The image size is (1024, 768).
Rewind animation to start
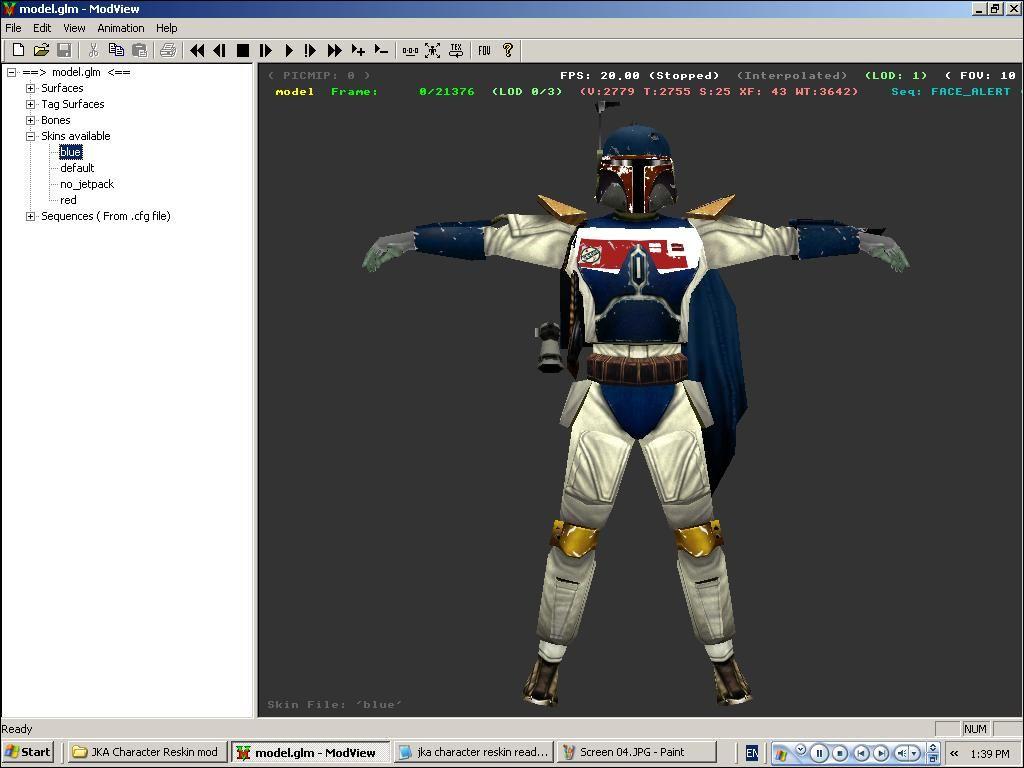pos(197,50)
